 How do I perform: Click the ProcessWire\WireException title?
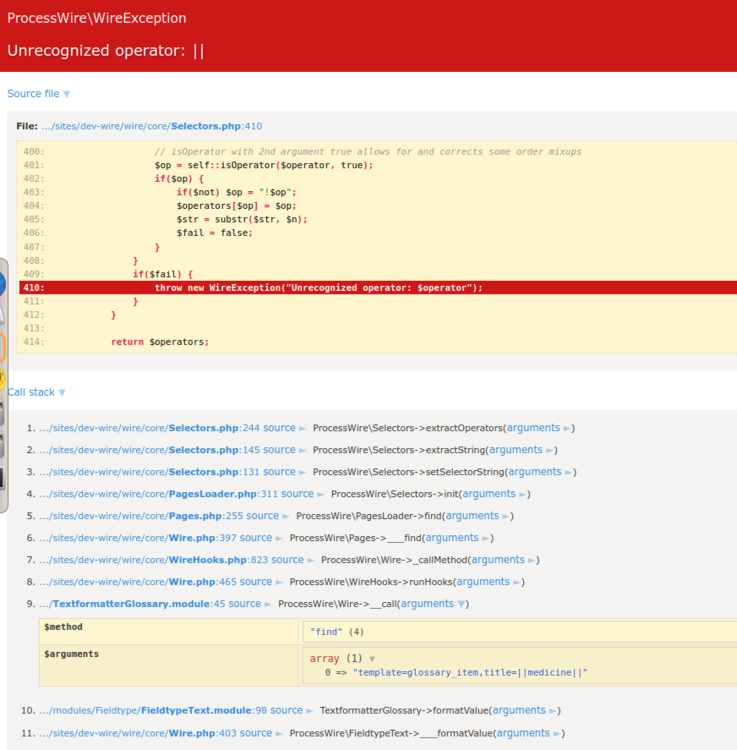[x=97, y=18]
